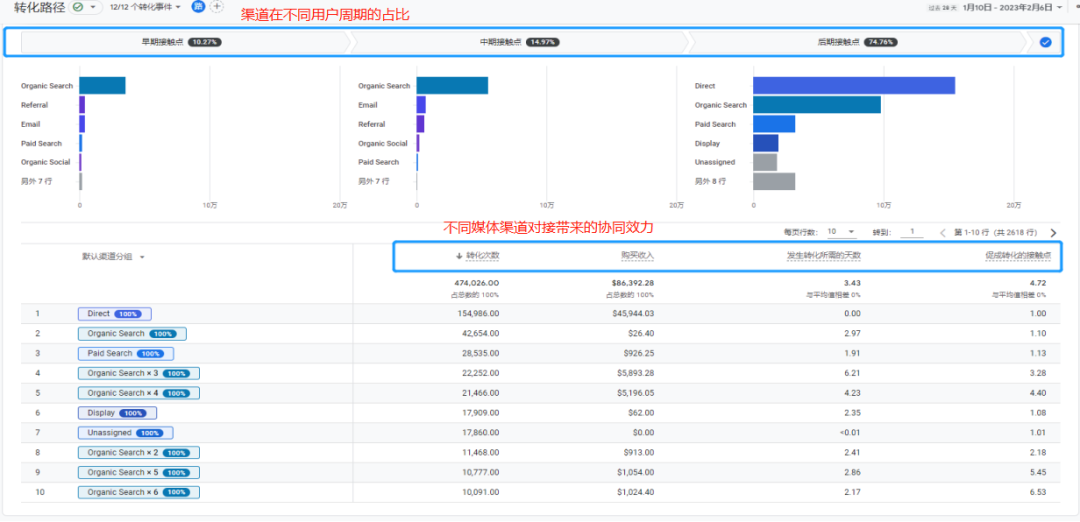Image resolution: width=1080 pixels, height=522 pixels.
Task: Click the Unassigned label in late chart
Action: coord(715,163)
